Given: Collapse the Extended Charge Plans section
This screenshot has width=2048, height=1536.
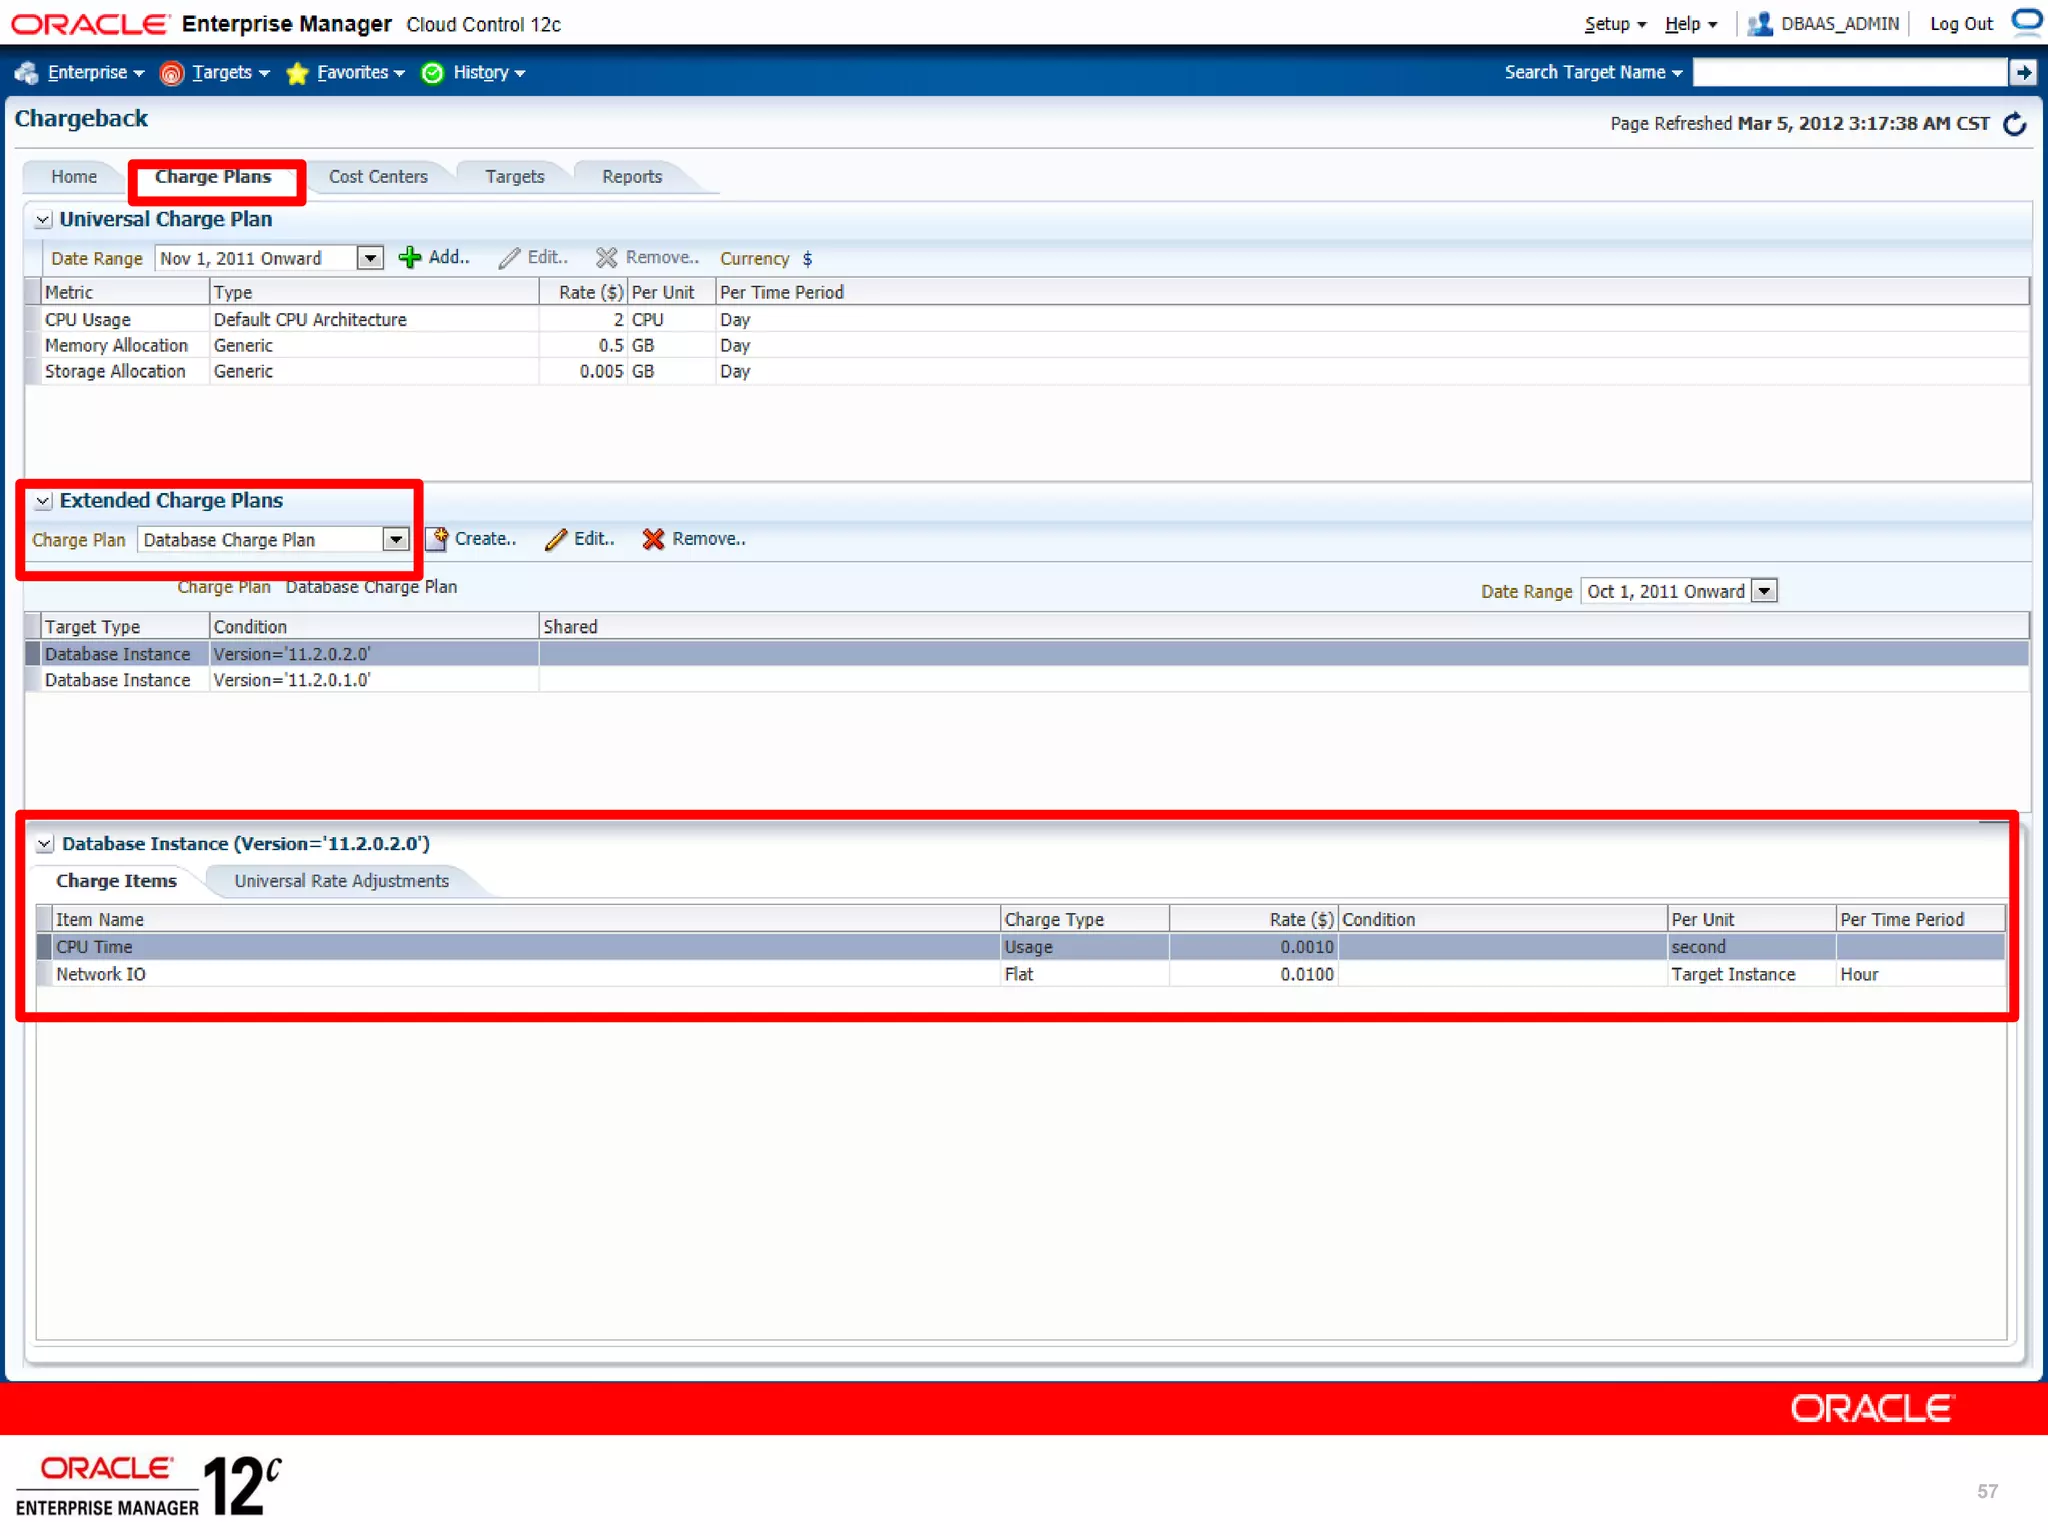Looking at the screenshot, I should click(43, 501).
